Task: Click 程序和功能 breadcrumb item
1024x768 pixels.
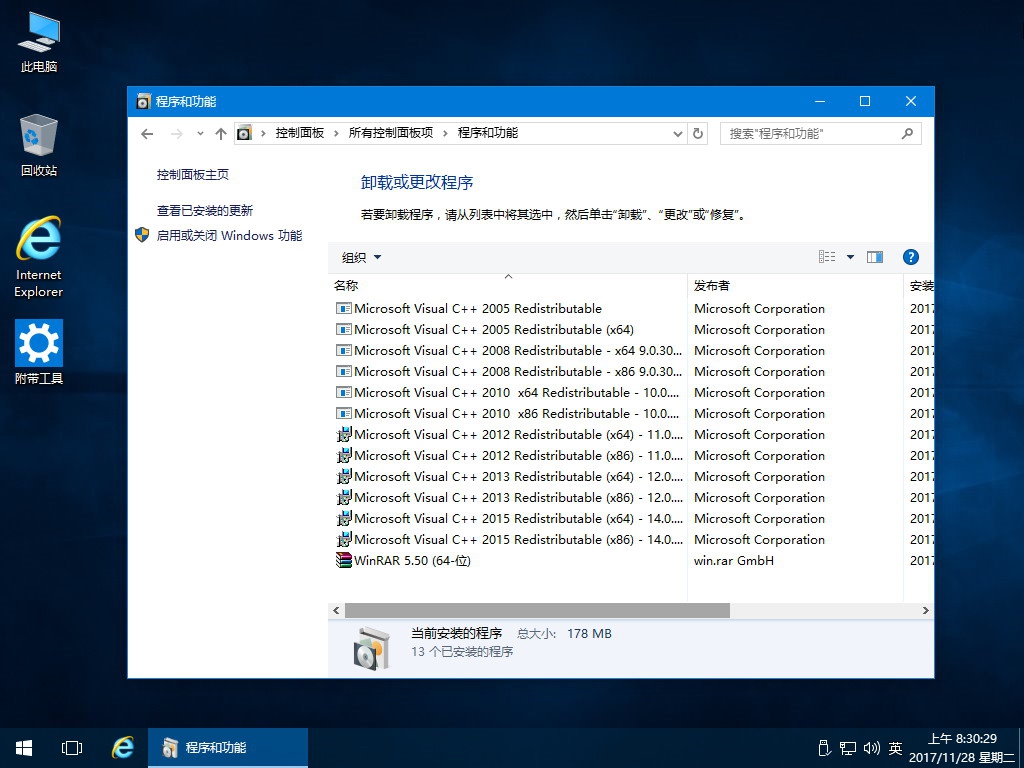Action: tap(488, 133)
